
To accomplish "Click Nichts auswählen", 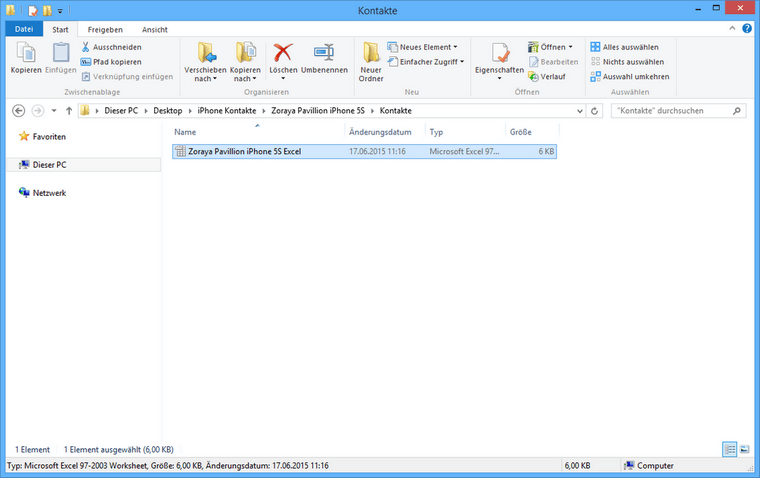I will coord(627,62).
